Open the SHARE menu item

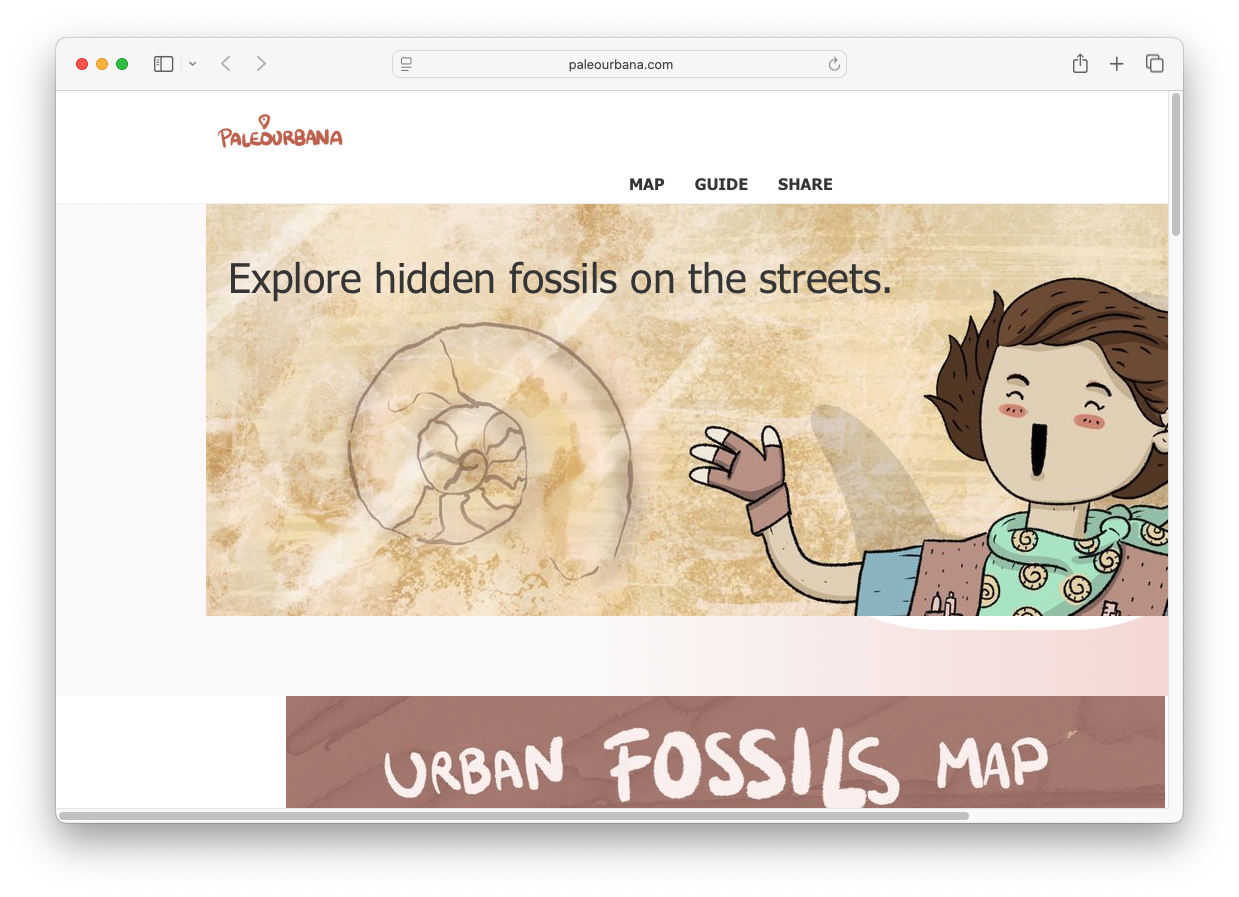805,184
